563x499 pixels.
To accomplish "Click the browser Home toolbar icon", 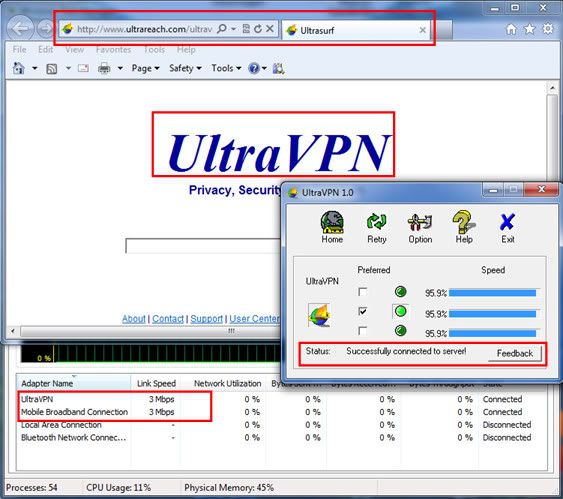I will pos(18,68).
